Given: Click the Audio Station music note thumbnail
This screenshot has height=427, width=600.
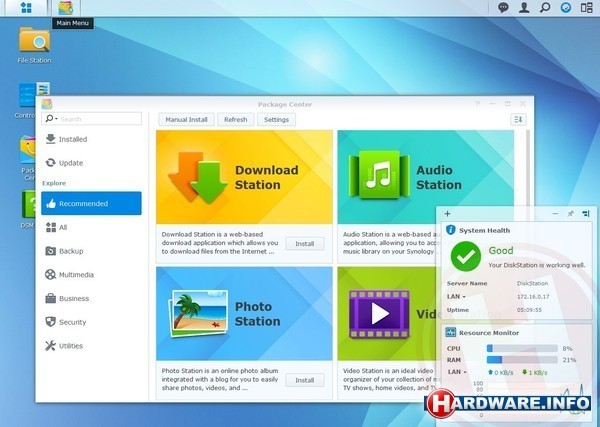Looking at the screenshot, I should click(379, 175).
